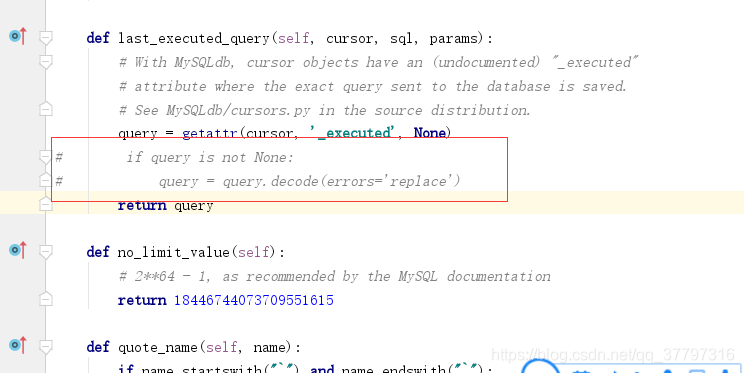Click override gutter icon beside last_executed_query
This screenshot has width=744, height=373.
point(18,36)
